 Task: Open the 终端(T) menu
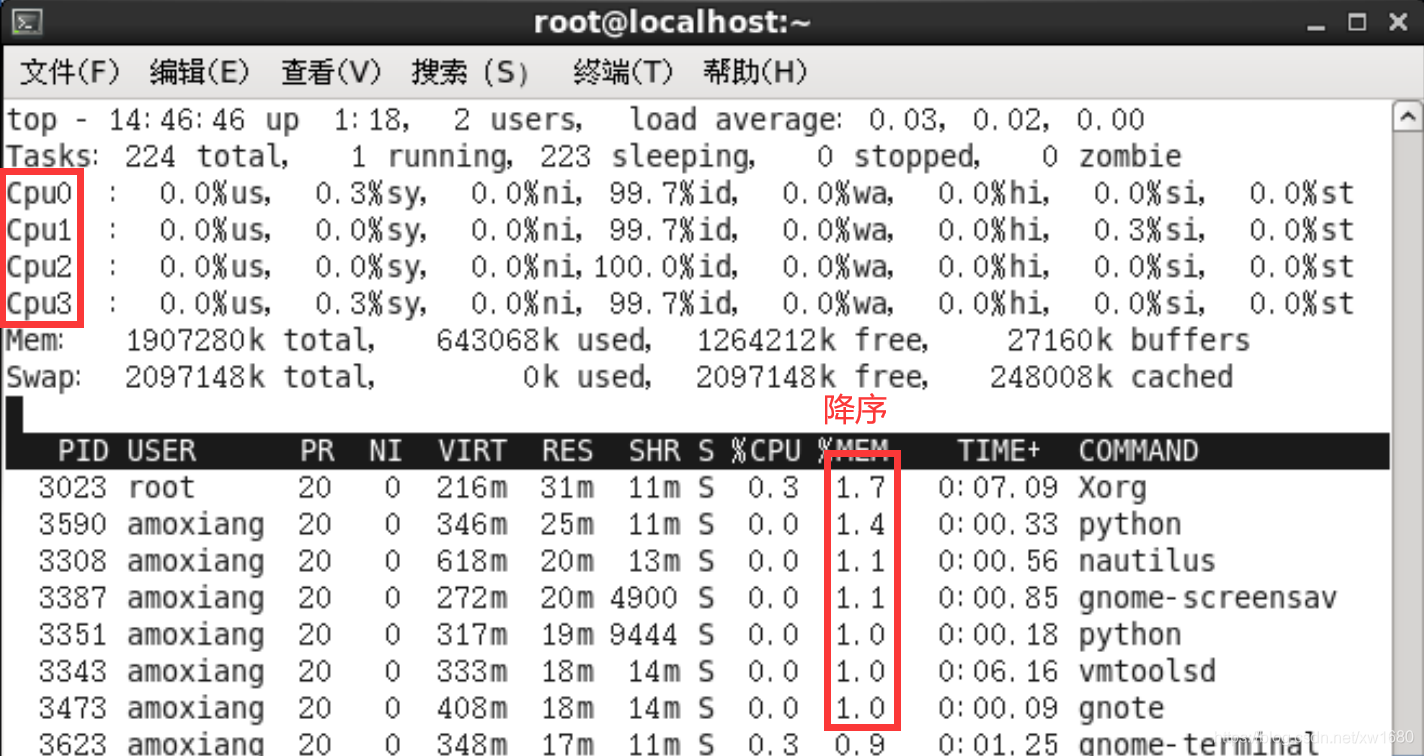pos(623,72)
